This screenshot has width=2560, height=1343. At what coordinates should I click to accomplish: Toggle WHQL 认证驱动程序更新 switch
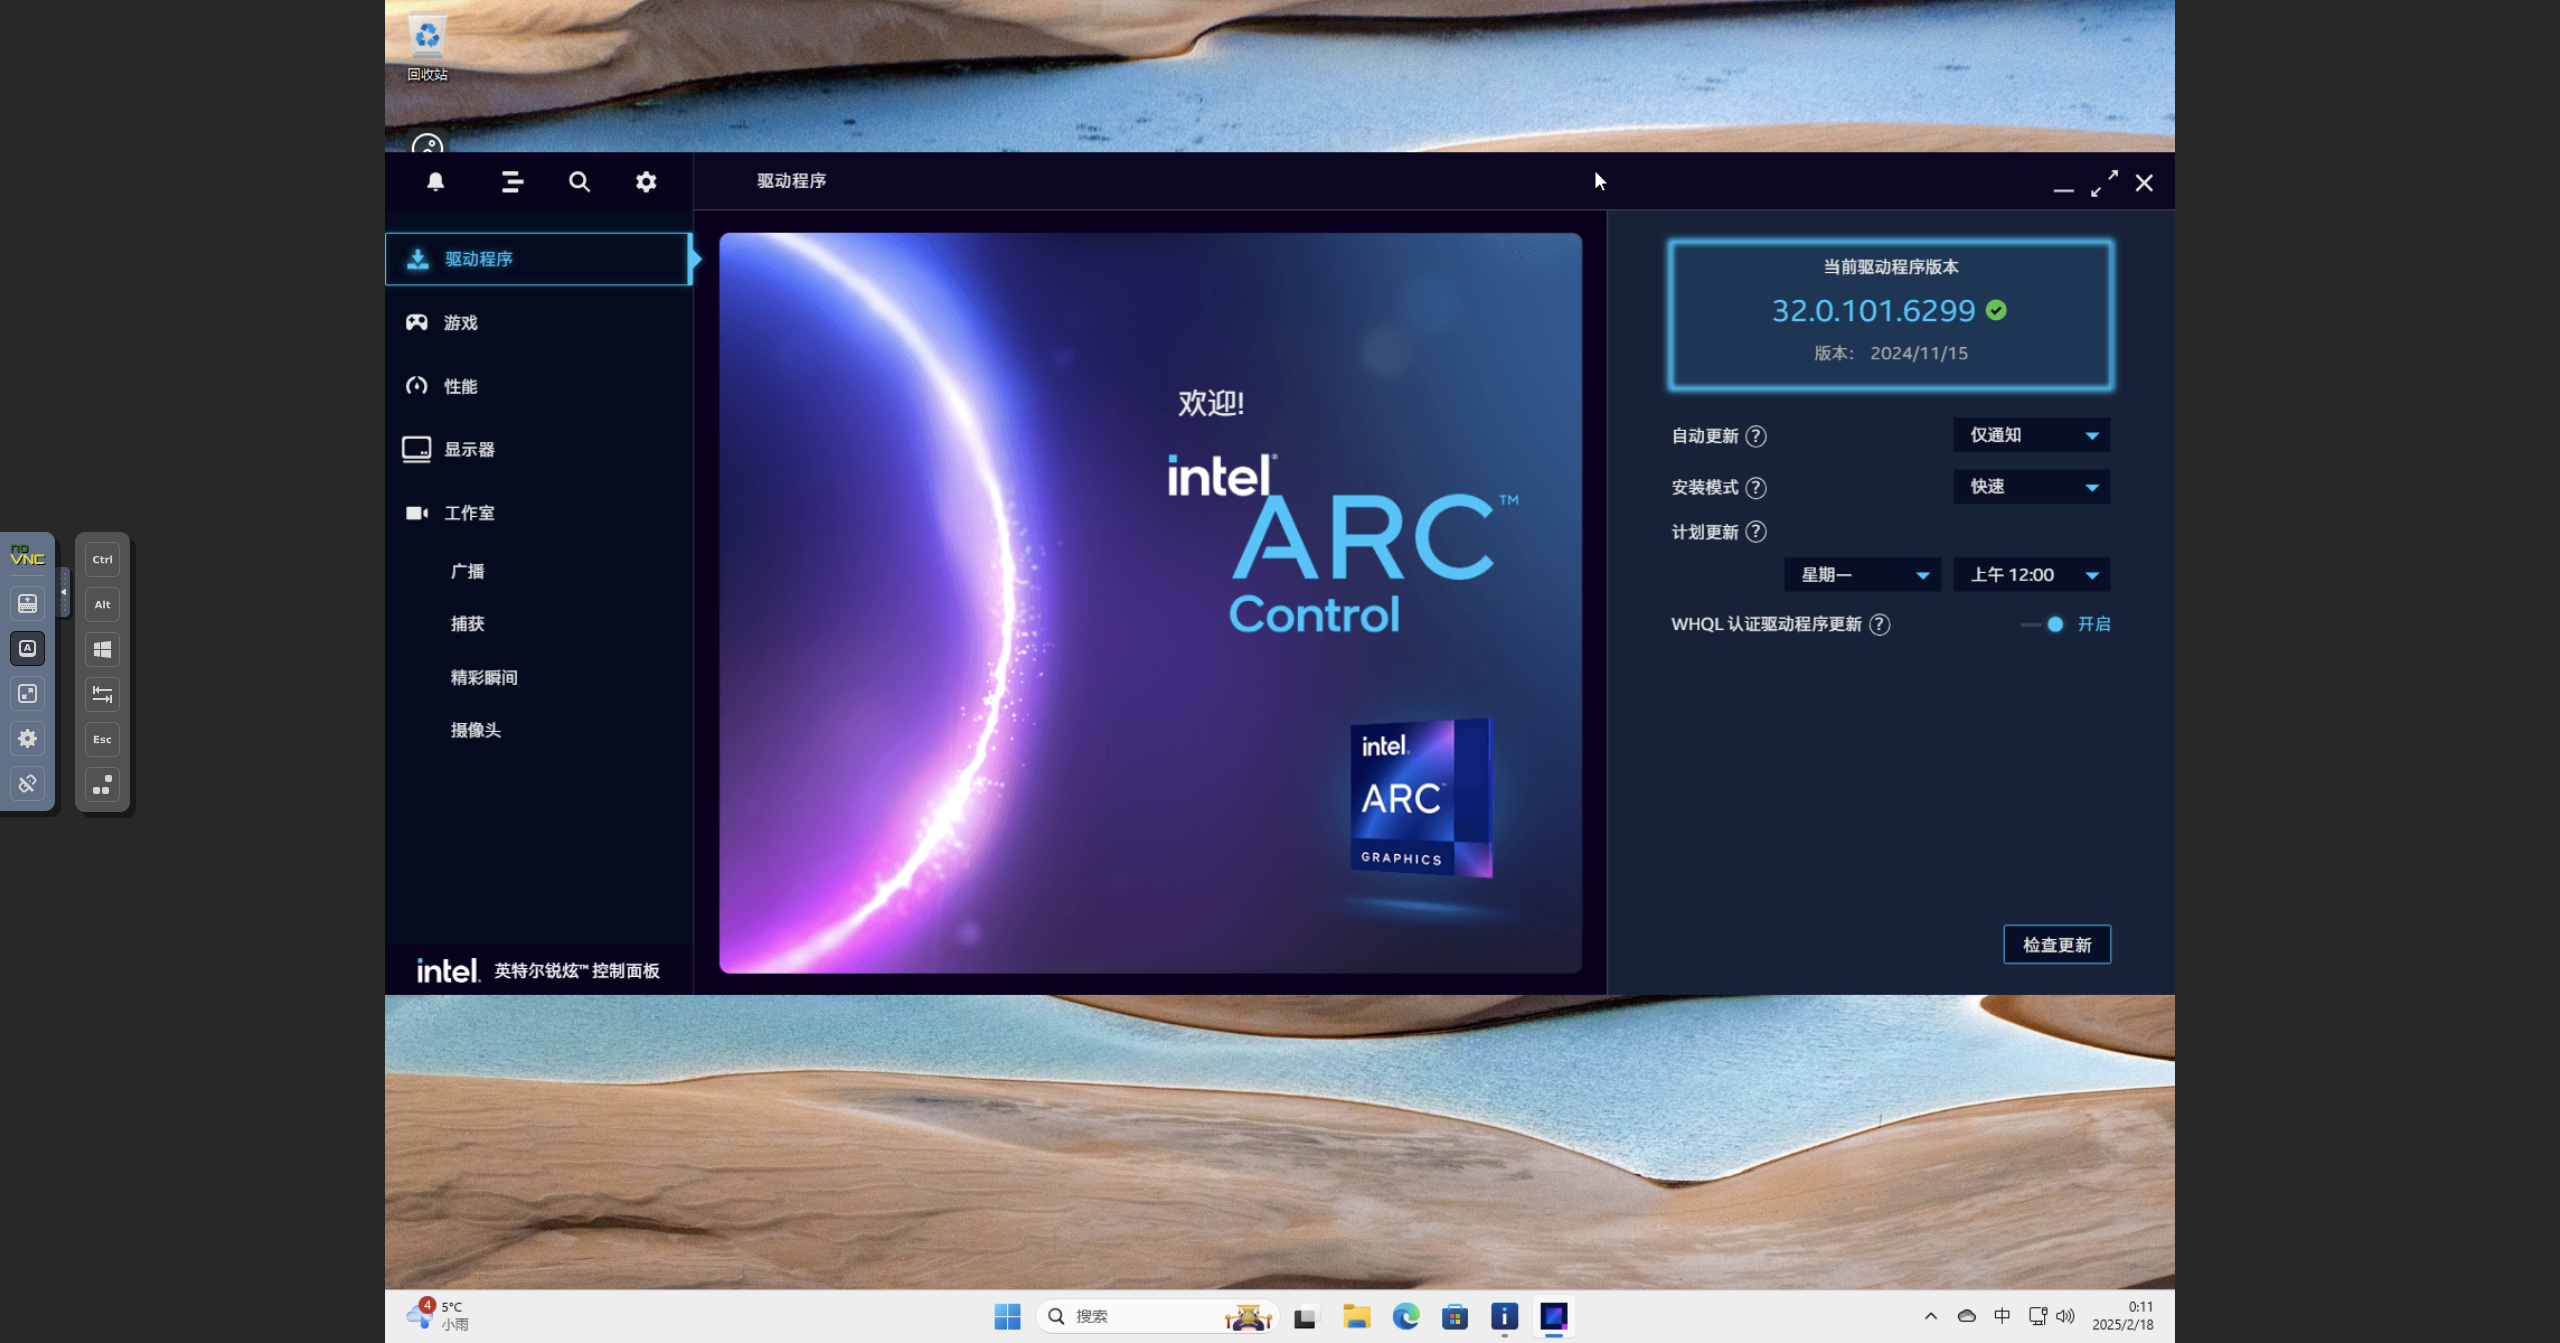coord(2053,624)
